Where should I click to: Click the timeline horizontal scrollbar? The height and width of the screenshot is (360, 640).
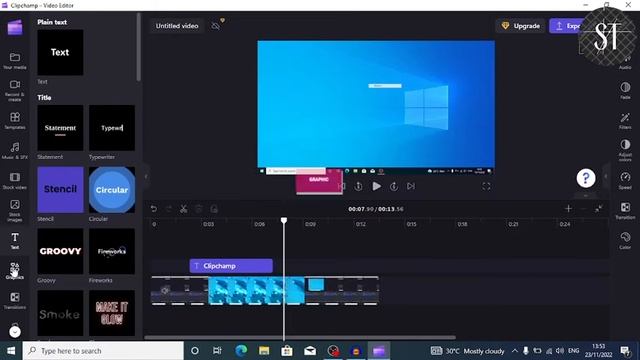(x=300, y=338)
